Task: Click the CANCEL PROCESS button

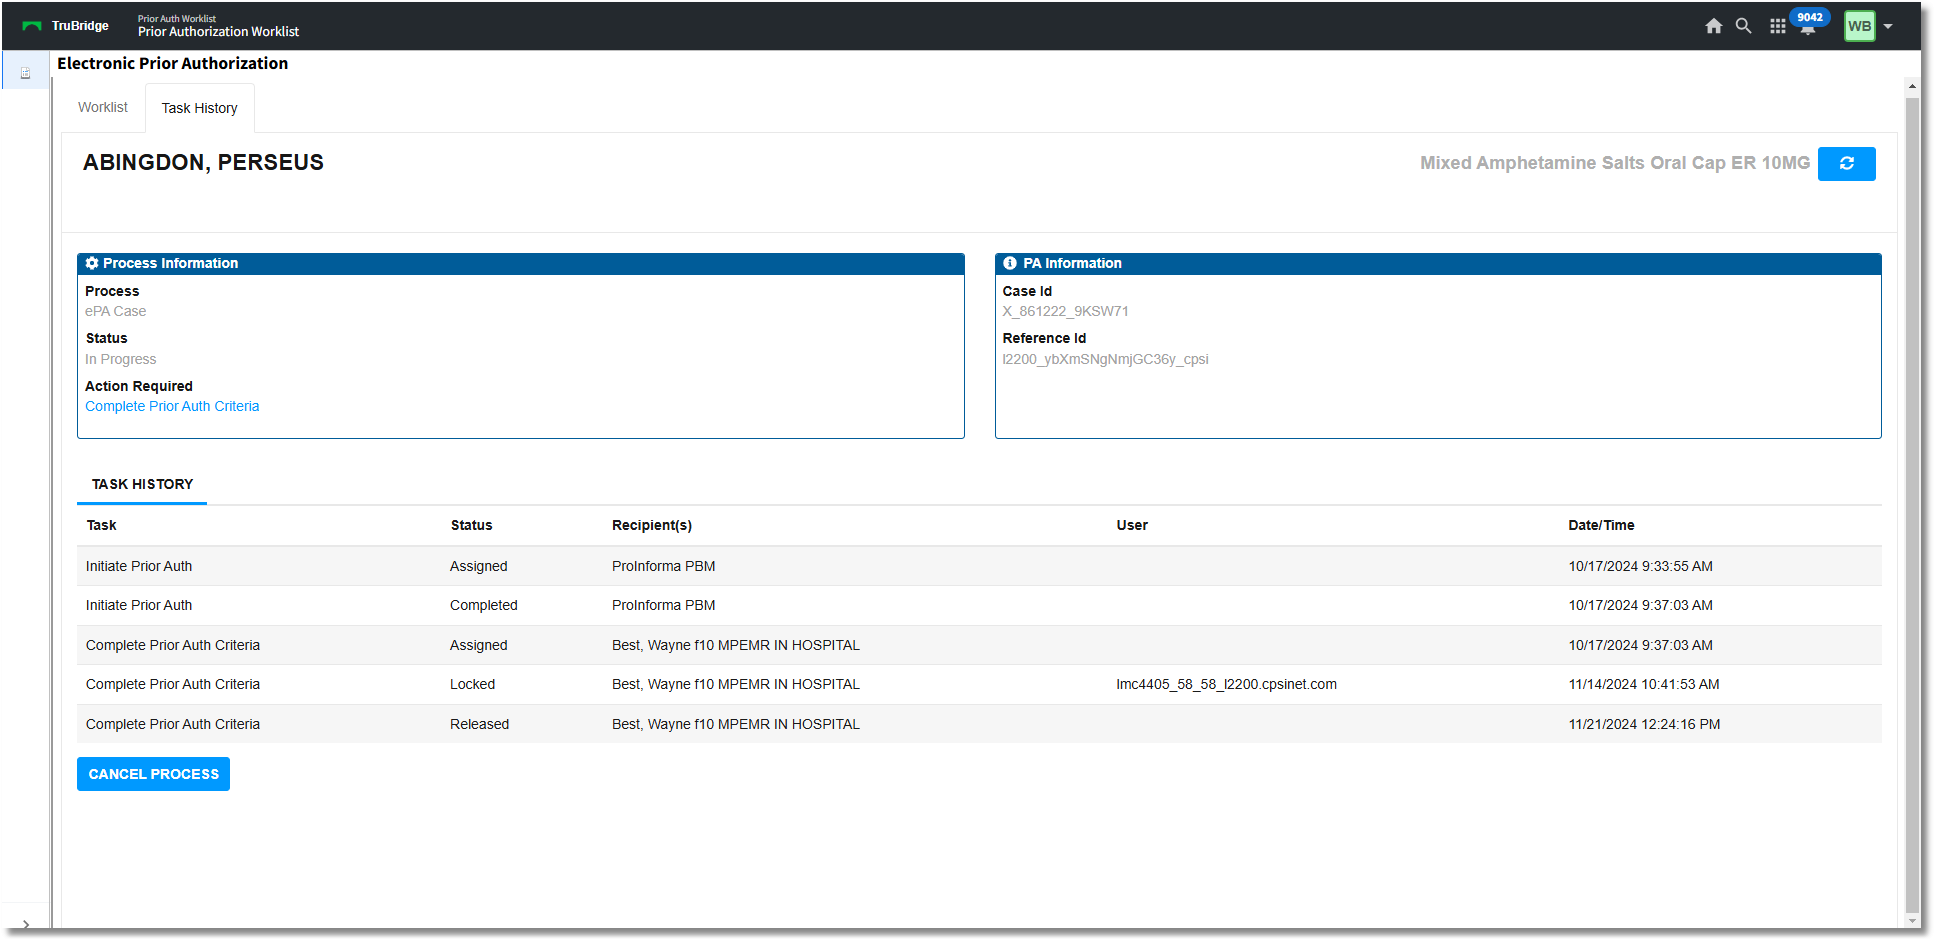Action: [153, 774]
